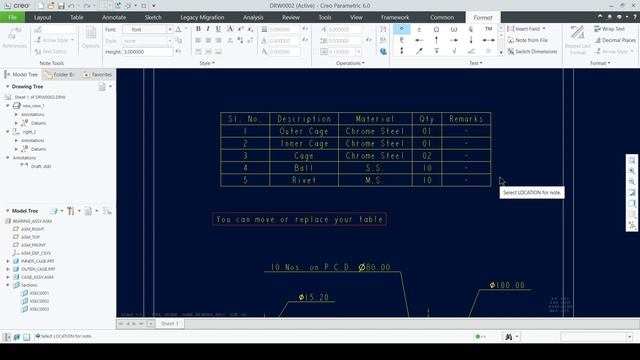
Task: Switch to Table ribbon tab
Action: tap(76, 17)
